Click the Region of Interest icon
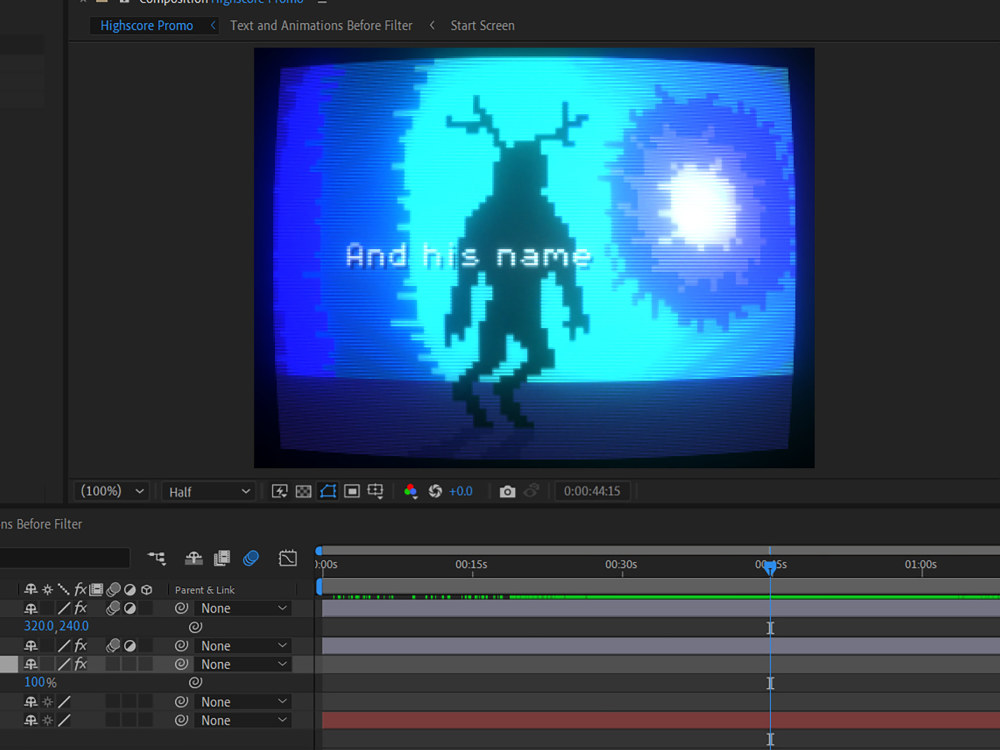The image size is (1000, 750). [351, 491]
